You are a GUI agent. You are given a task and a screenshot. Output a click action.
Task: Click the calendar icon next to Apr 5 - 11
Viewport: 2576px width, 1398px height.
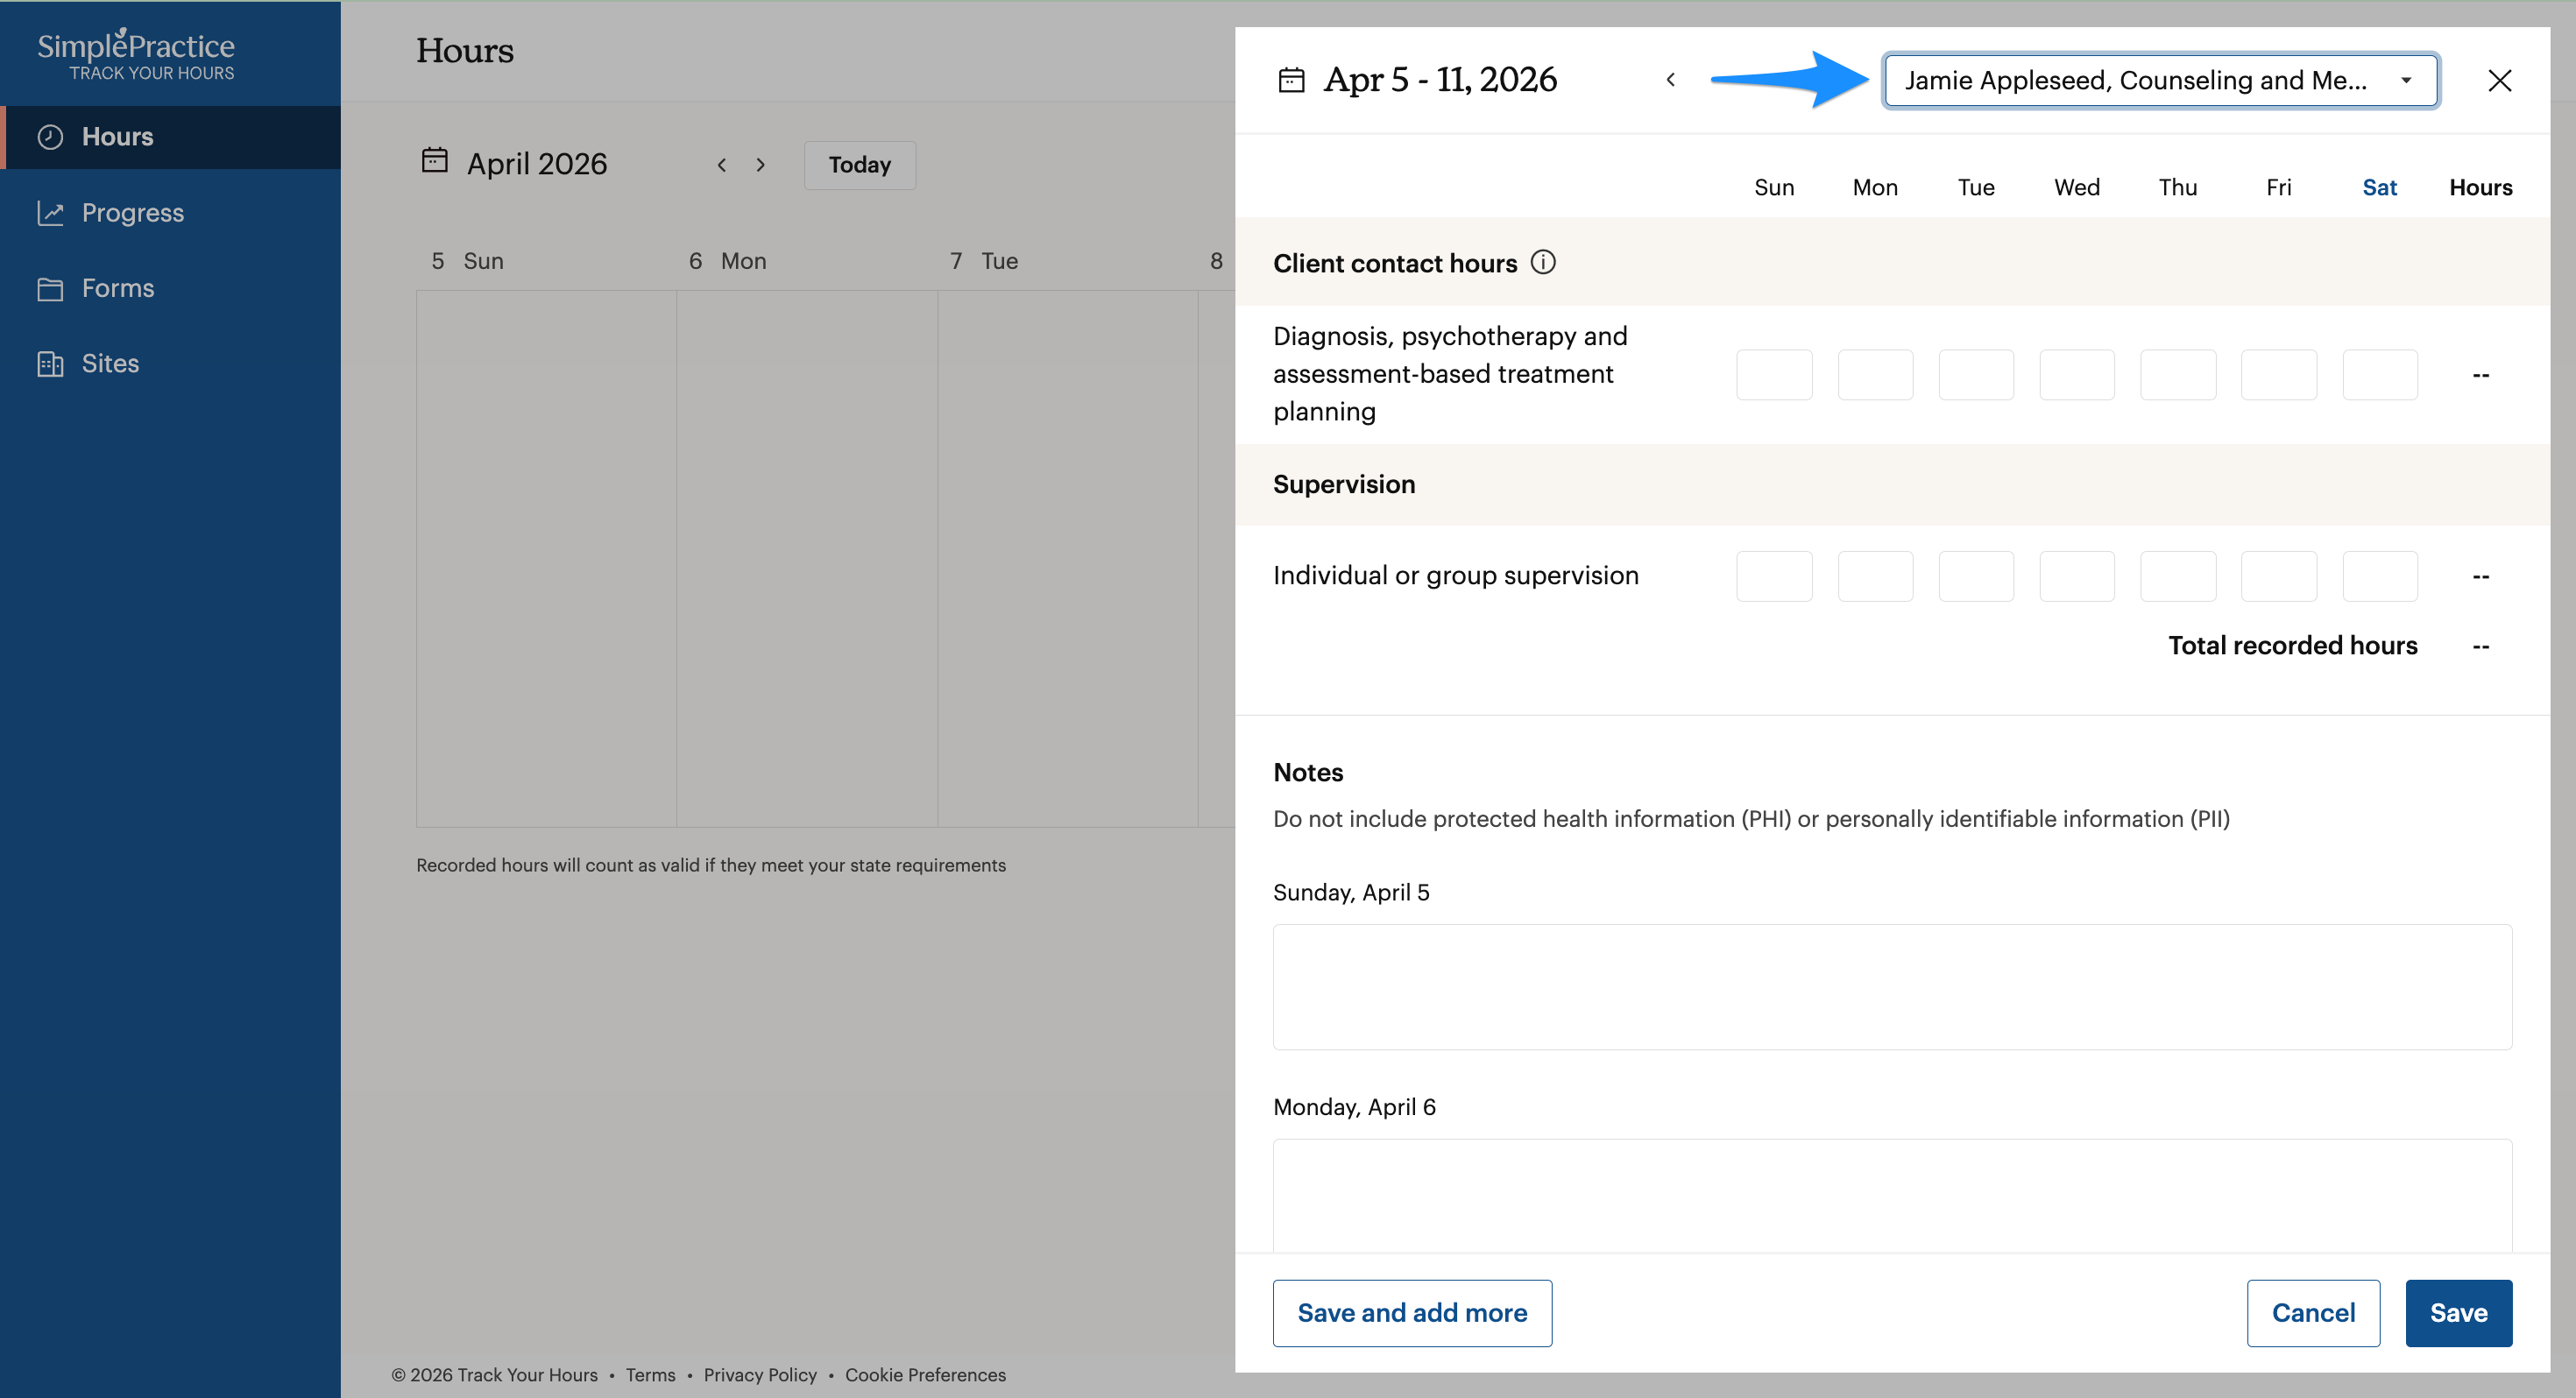click(1291, 80)
